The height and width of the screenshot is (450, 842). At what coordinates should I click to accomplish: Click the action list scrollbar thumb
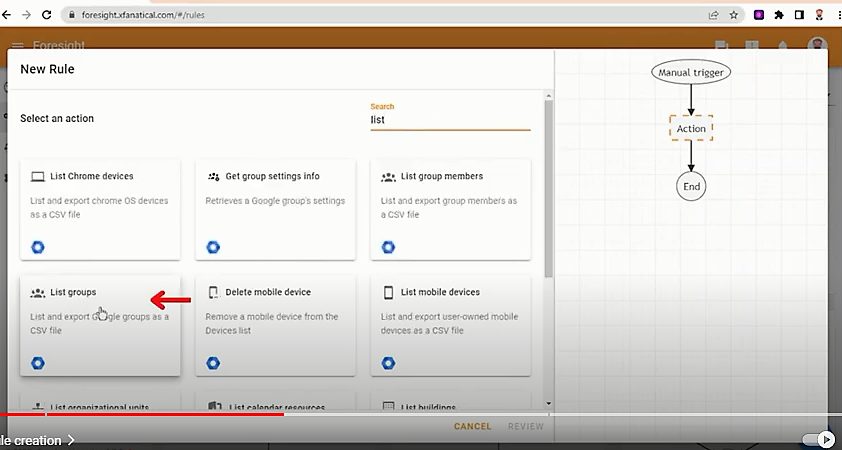[x=548, y=189]
